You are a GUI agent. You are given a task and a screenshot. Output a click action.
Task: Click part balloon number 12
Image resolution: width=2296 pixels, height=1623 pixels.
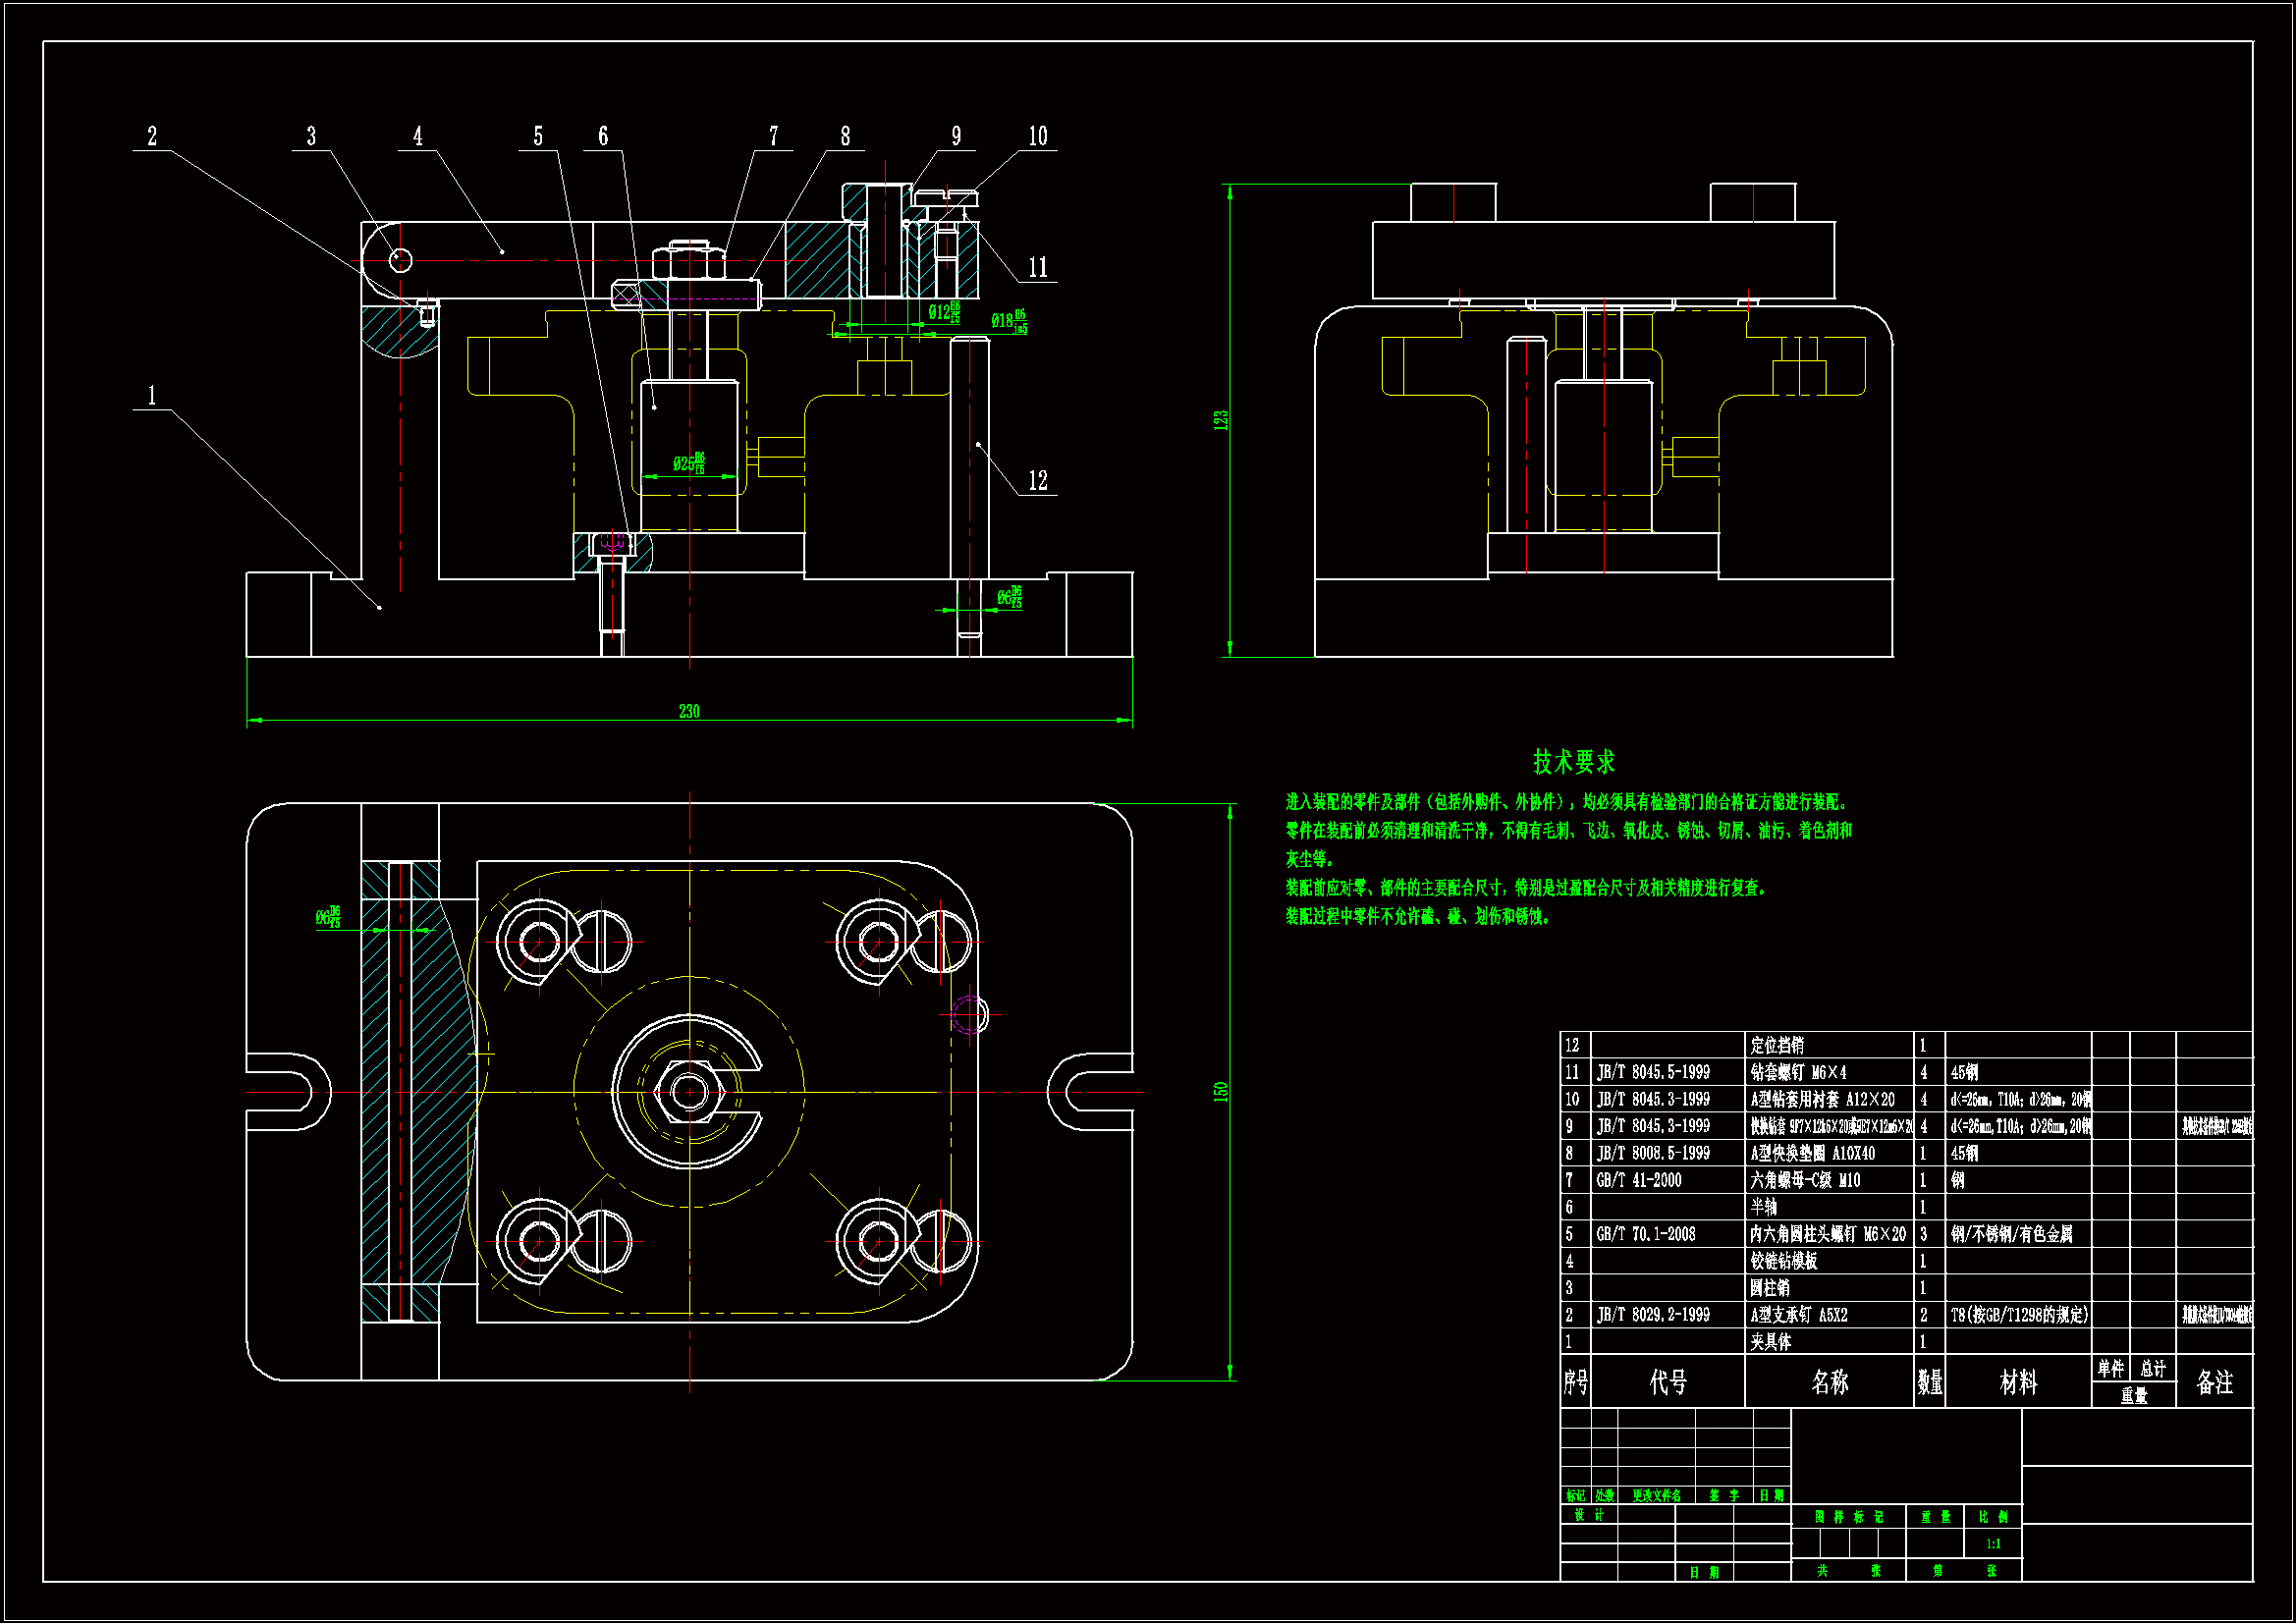[1038, 481]
